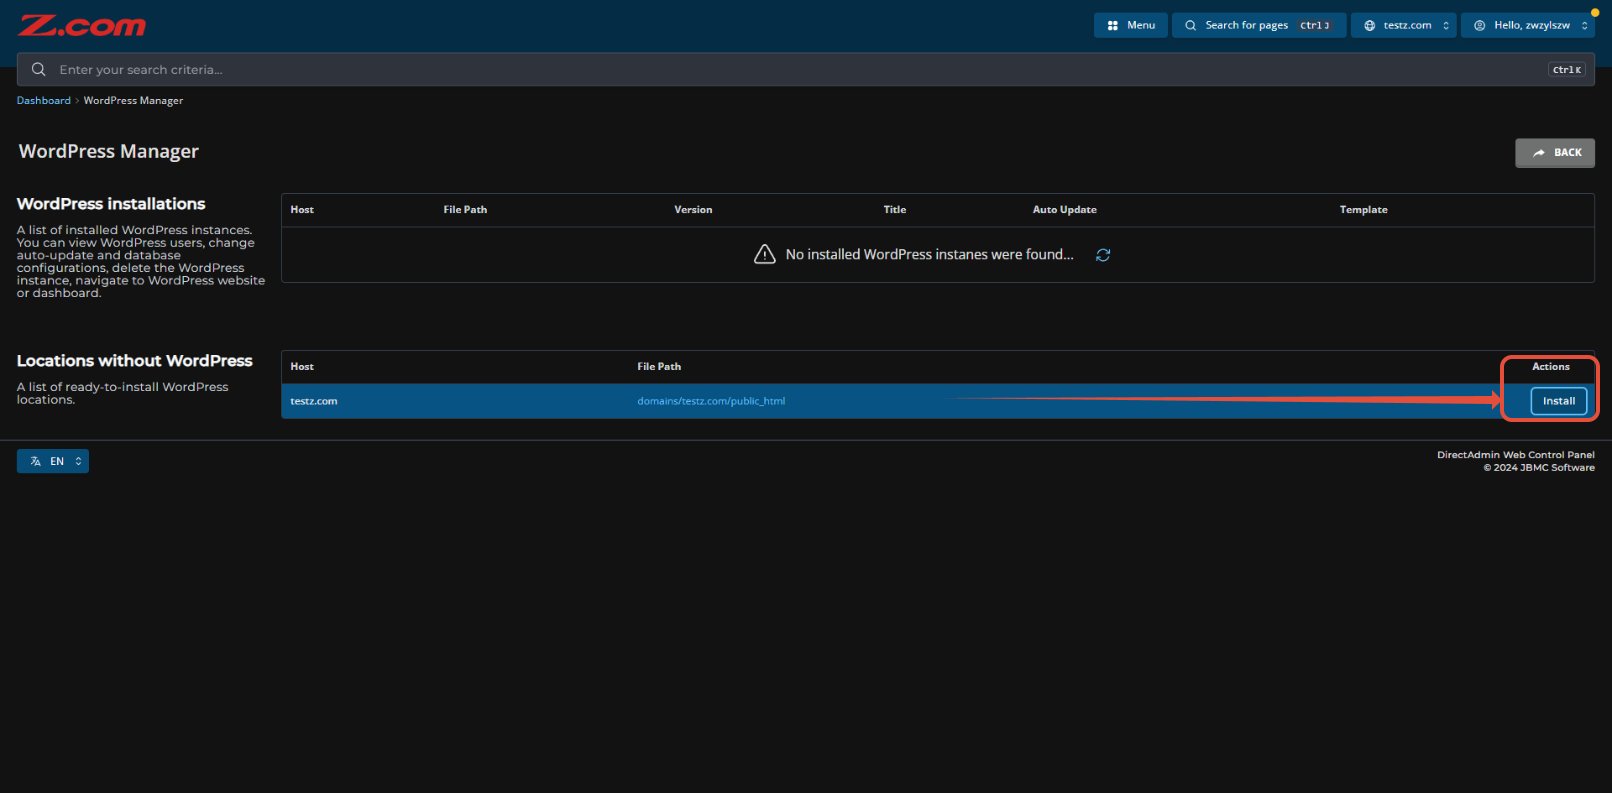The height and width of the screenshot is (793, 1612).
Task: Open the Hello, zwzylszw user menu
Action: pyautogui.click(x=1528, y=25)
